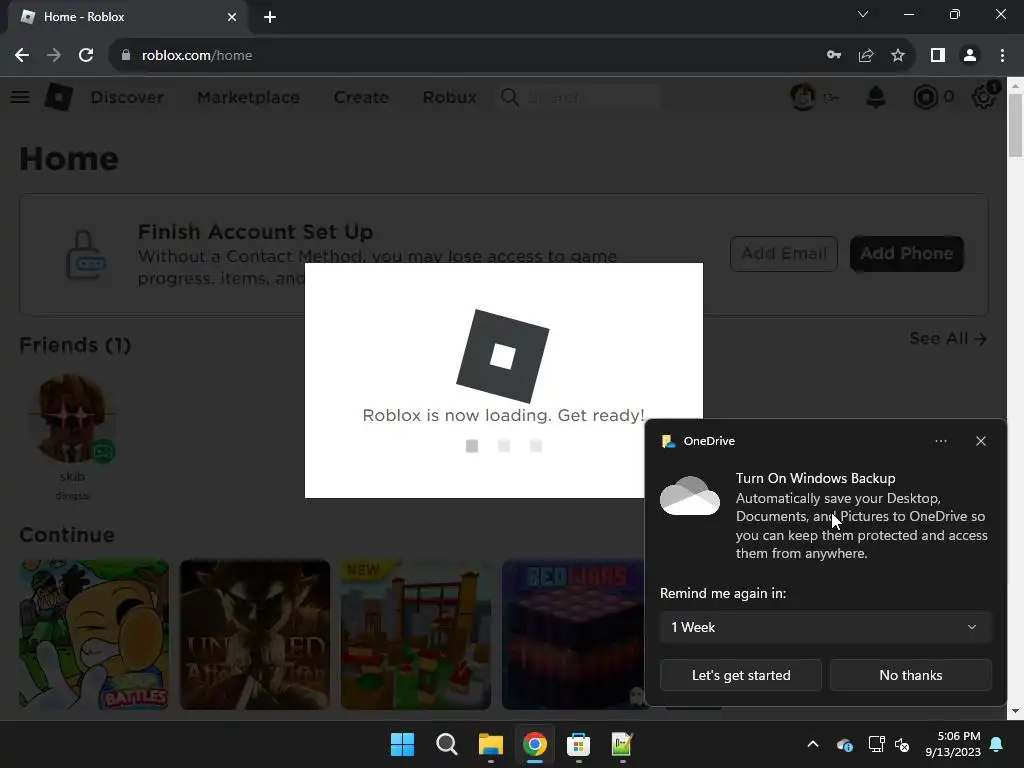1024x768 pixels.
Task: Open the saved passwords key icon
Action: coord(834,56)
